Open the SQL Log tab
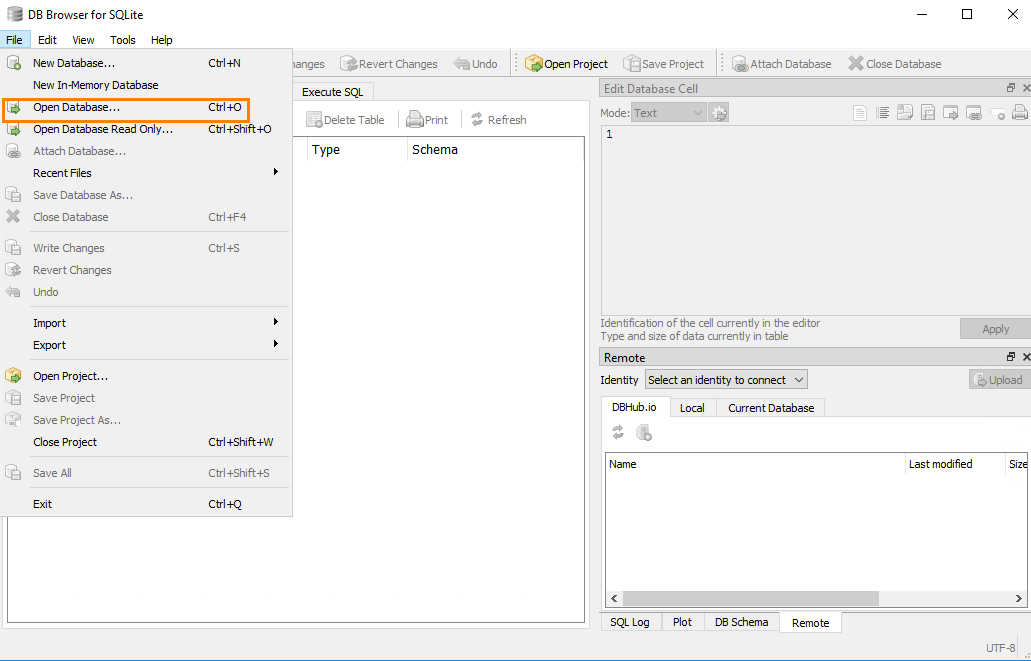Viewport: 1031px width, 661px height. pyautogui.click(x=630, y=622)
